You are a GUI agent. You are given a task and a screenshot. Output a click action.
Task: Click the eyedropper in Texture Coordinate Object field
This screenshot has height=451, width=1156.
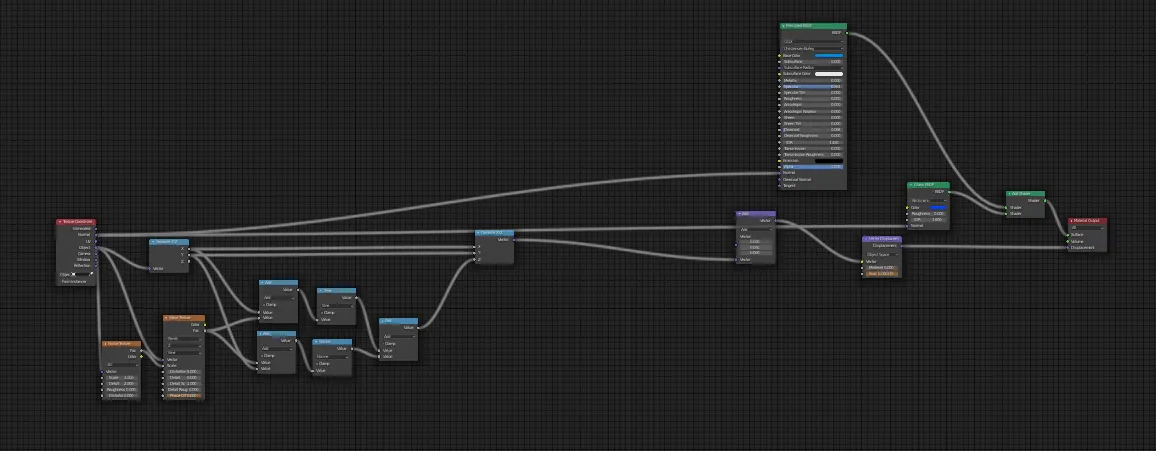pyautogui.click(x=91, y=274)
